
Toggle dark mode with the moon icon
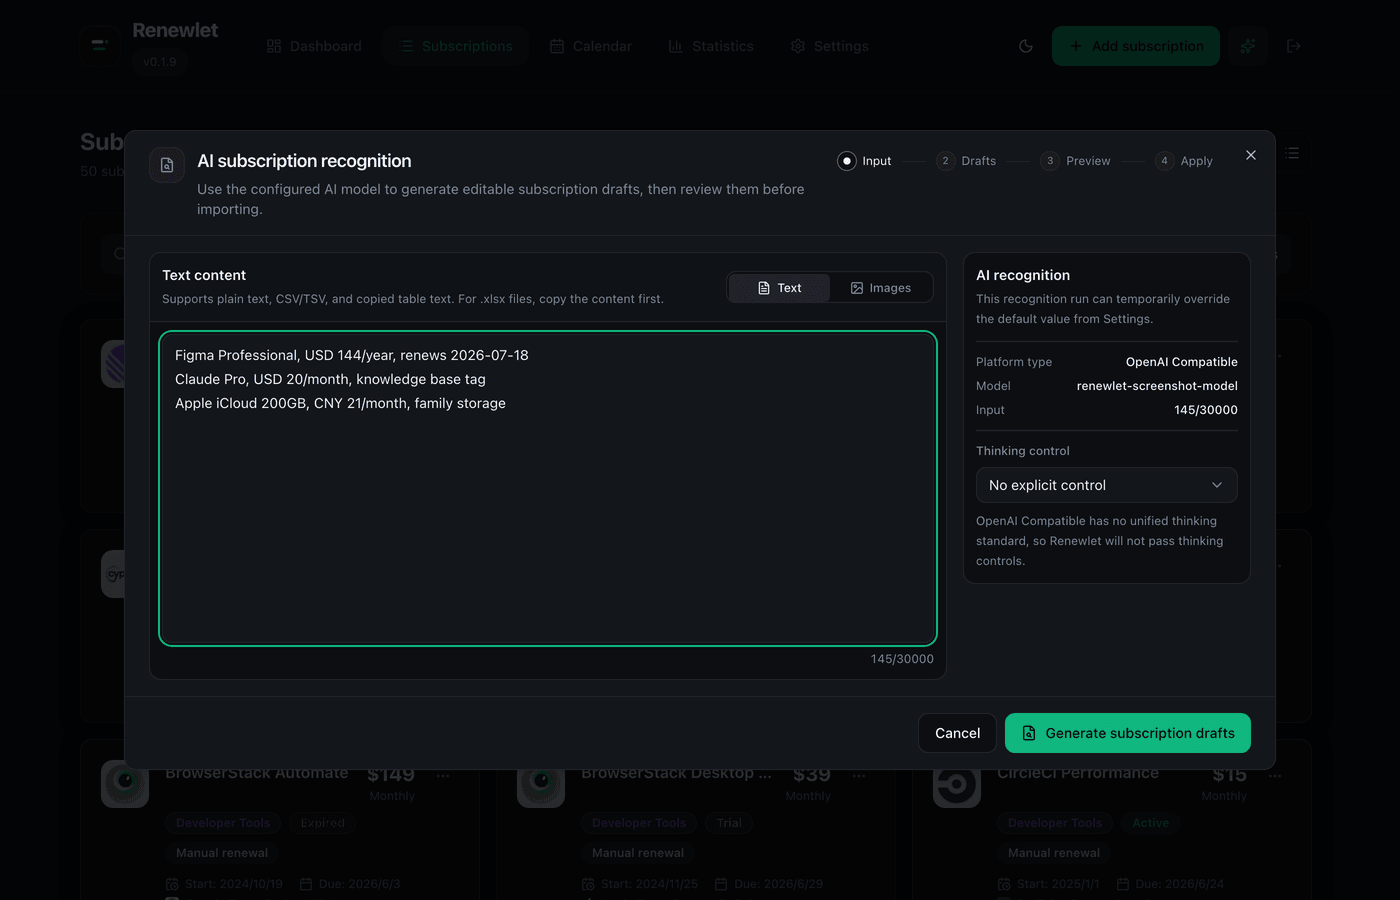click(1026, 46)
